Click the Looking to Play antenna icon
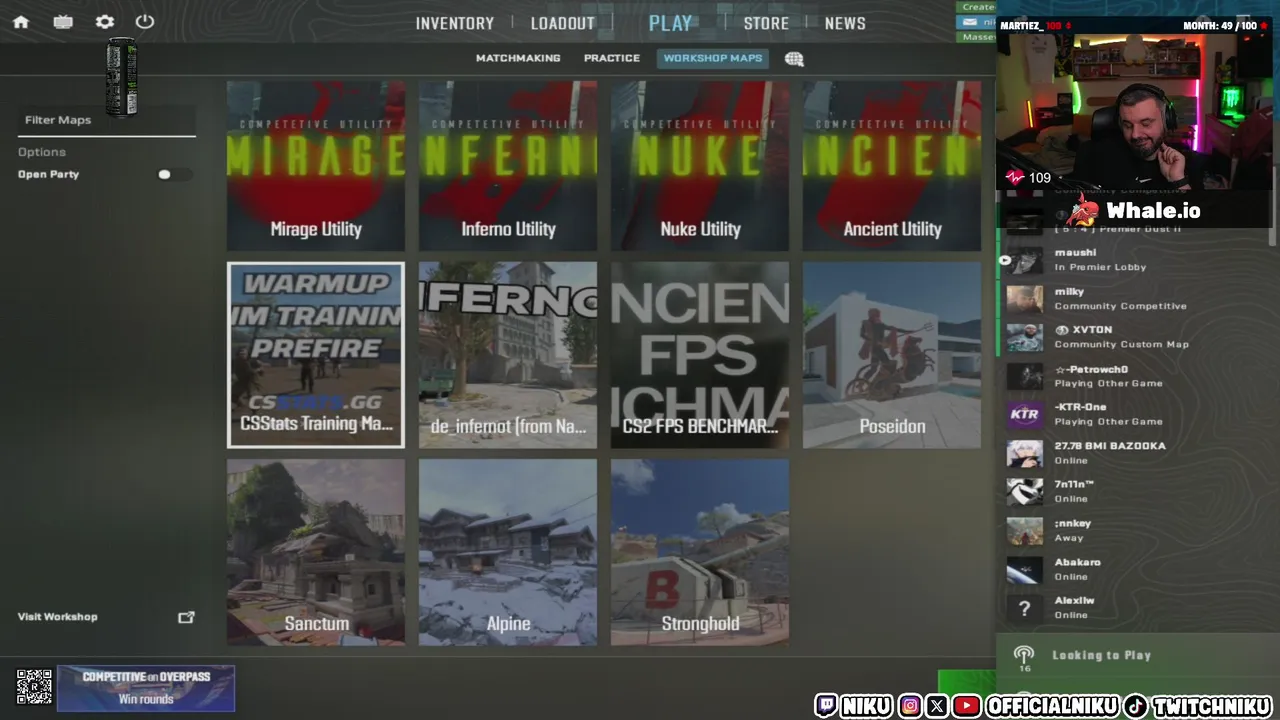The width and height of the screenshot is (1280, 720). 1024,657
